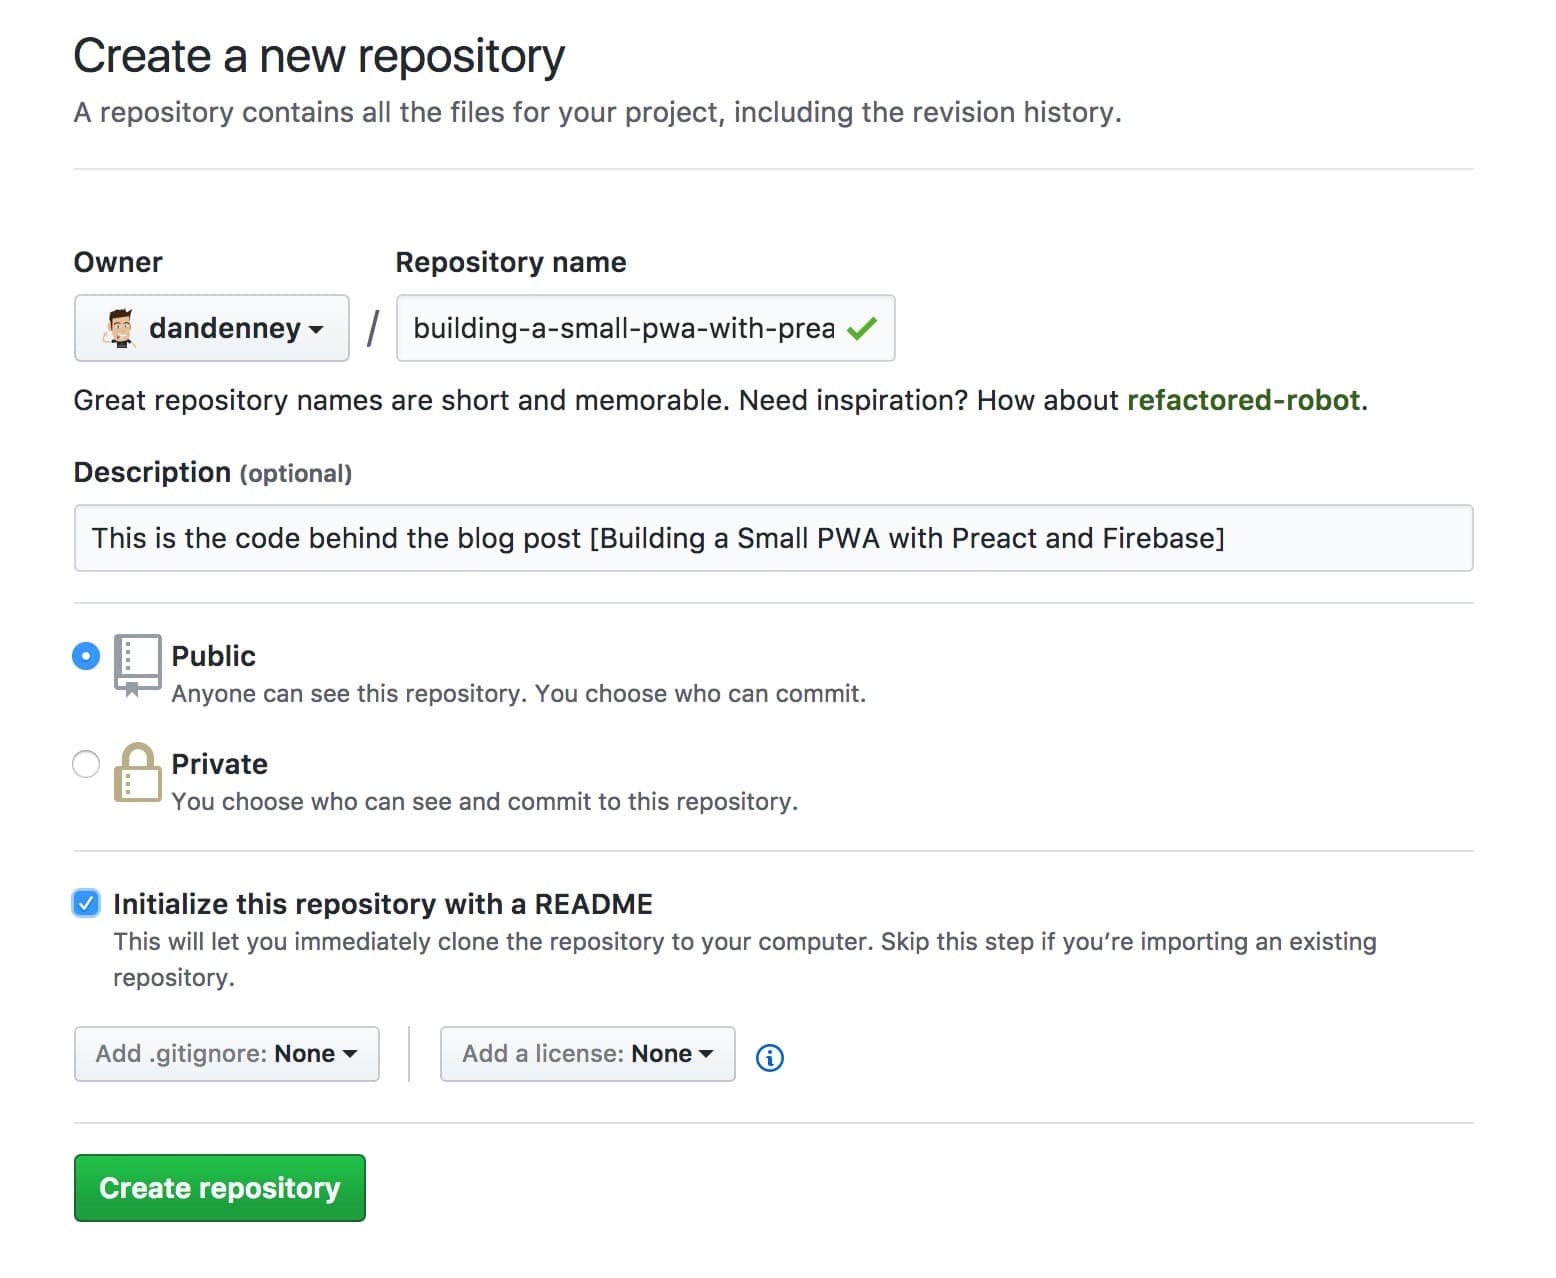Viewport: 1556px width, 1278px height.
Task: Uncheck Initialize this repository with a README
Action: [86, 904]
